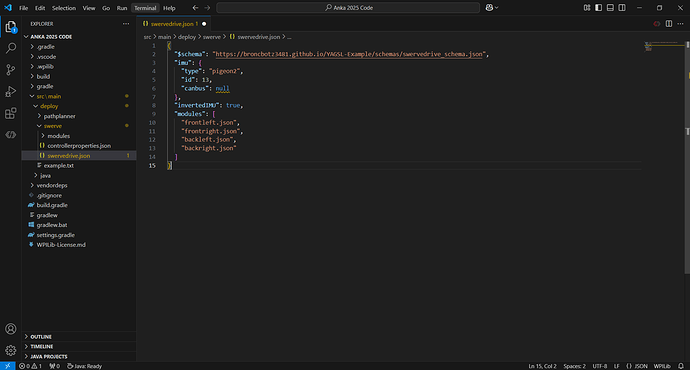Open Explorer Views and More Actions ellipsis
The image size is (690, 370).
[x=126, y=24]
